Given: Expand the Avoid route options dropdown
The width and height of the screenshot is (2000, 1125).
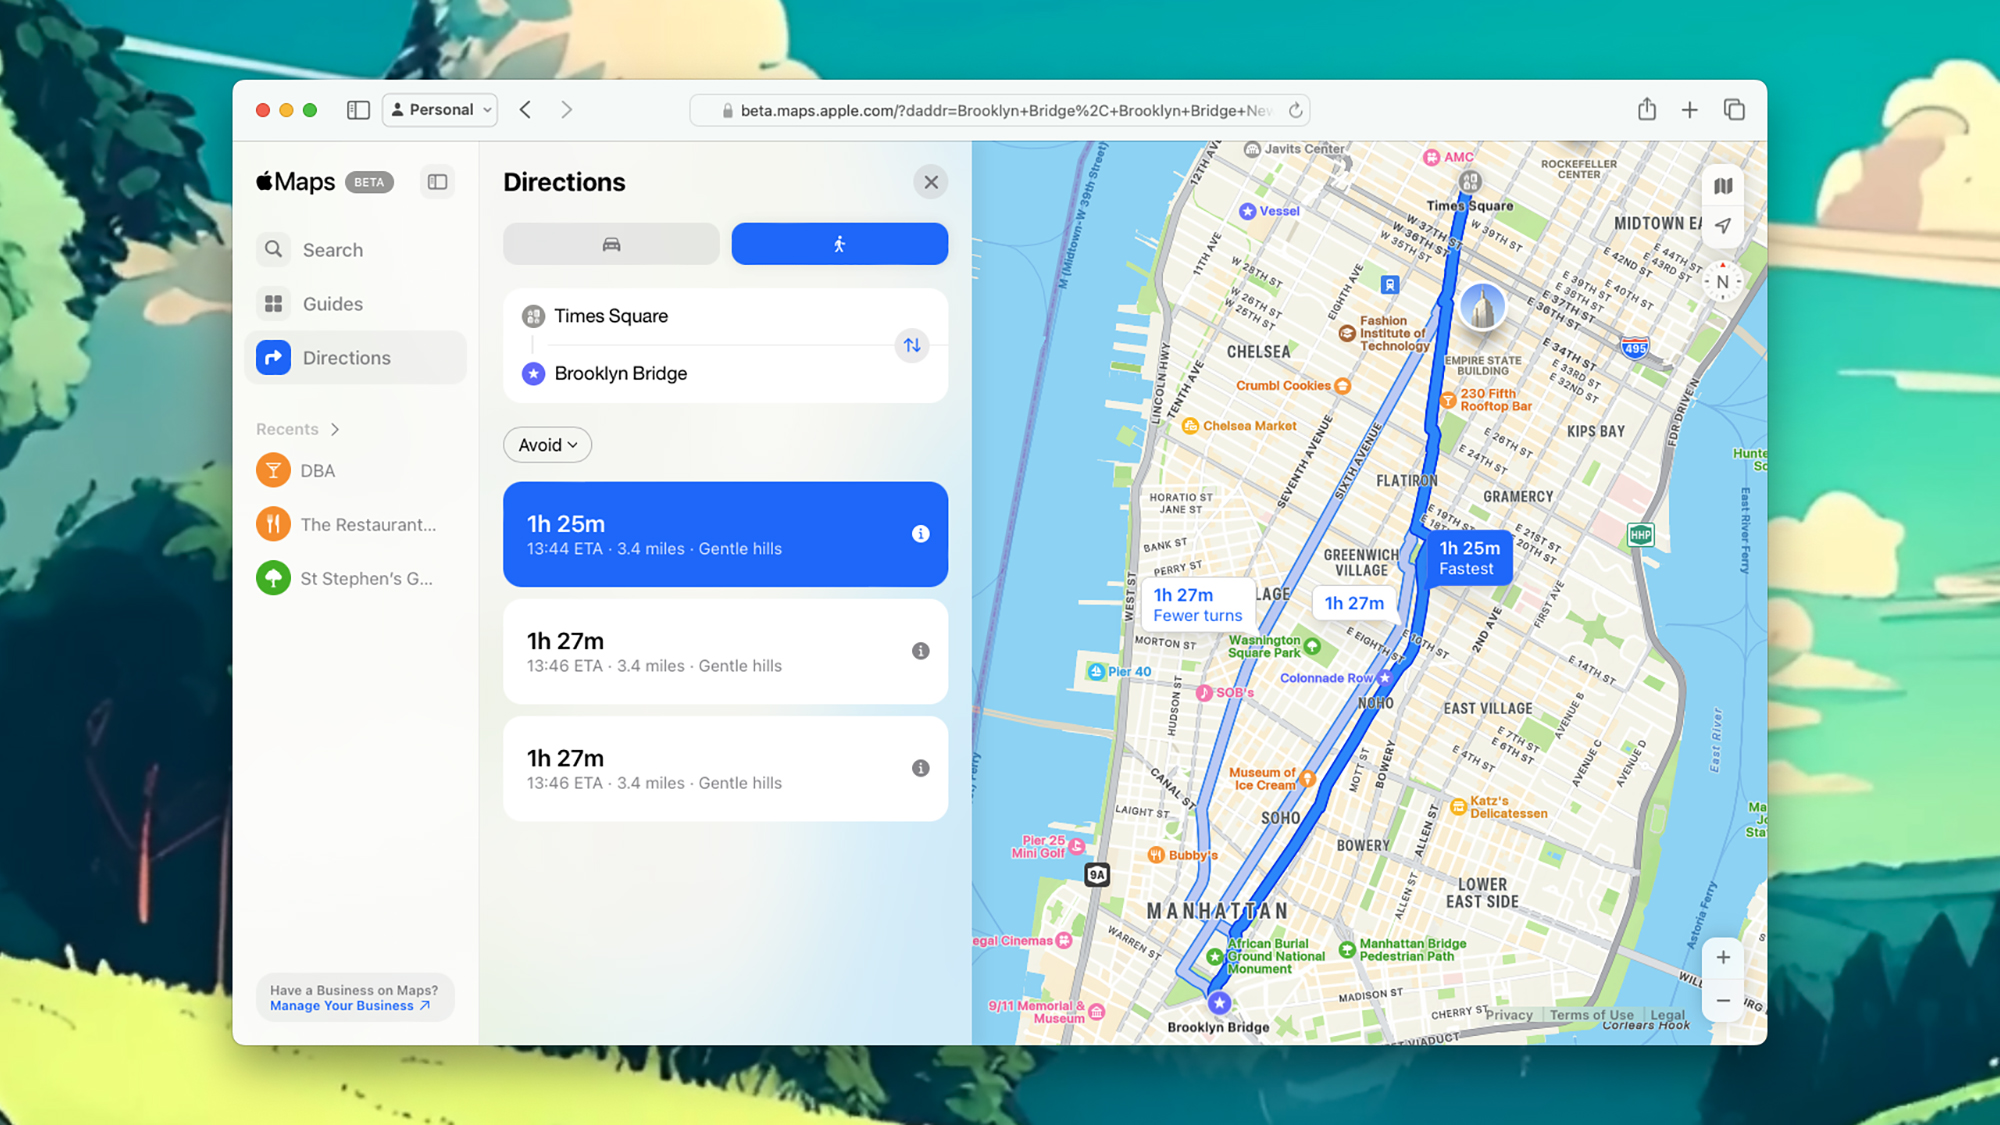Looking at the screenshot, I should click(x=545, y=444).
